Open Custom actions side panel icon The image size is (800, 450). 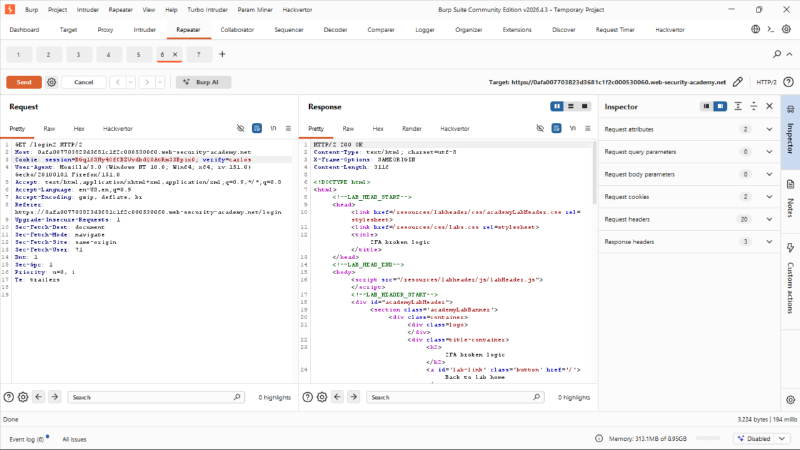point(790,279)
